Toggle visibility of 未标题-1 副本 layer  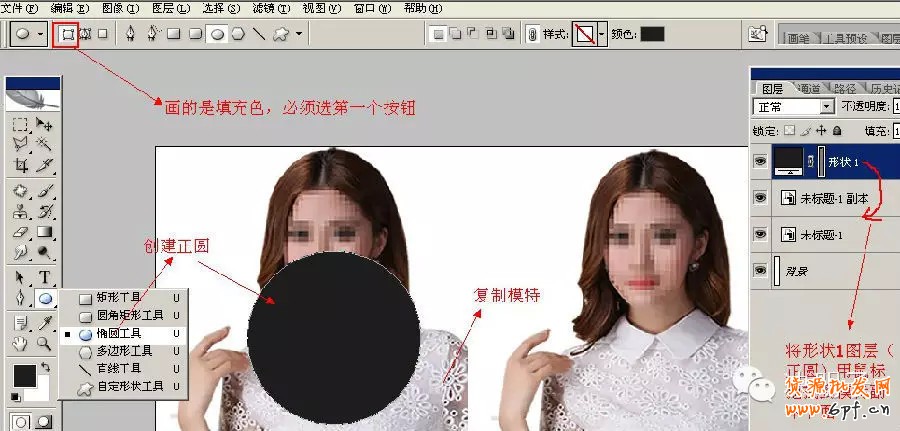[x=762, y=198]
